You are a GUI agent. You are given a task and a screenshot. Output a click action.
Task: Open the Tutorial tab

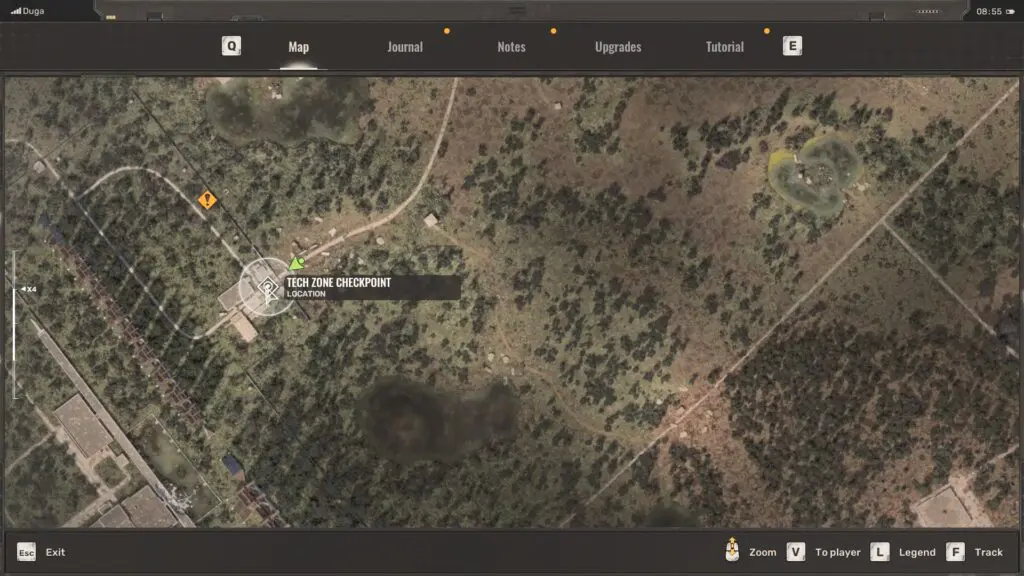pos(724,47)
